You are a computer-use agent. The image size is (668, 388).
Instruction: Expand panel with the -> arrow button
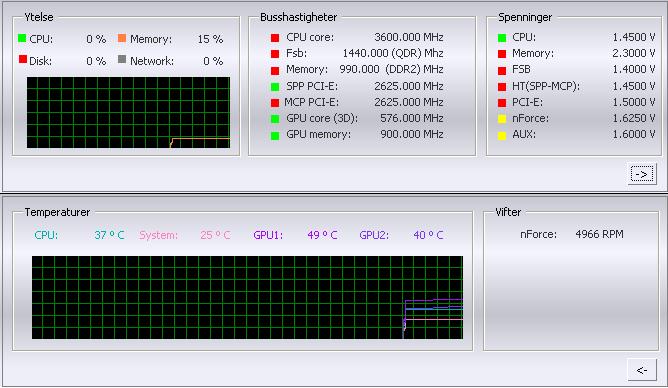pos(642,174)
